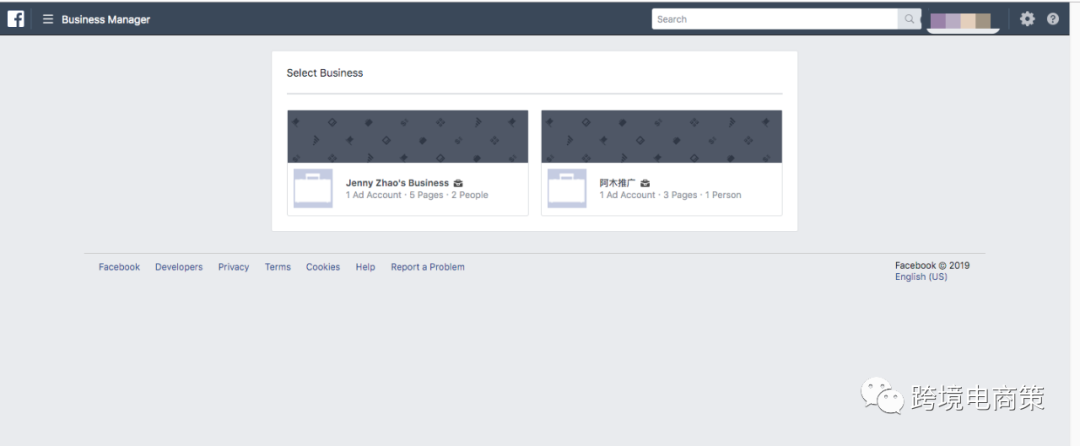1080x446 pixels.
Task: Open the hamburger menu next to Business Manager
Action: (48, 19)
